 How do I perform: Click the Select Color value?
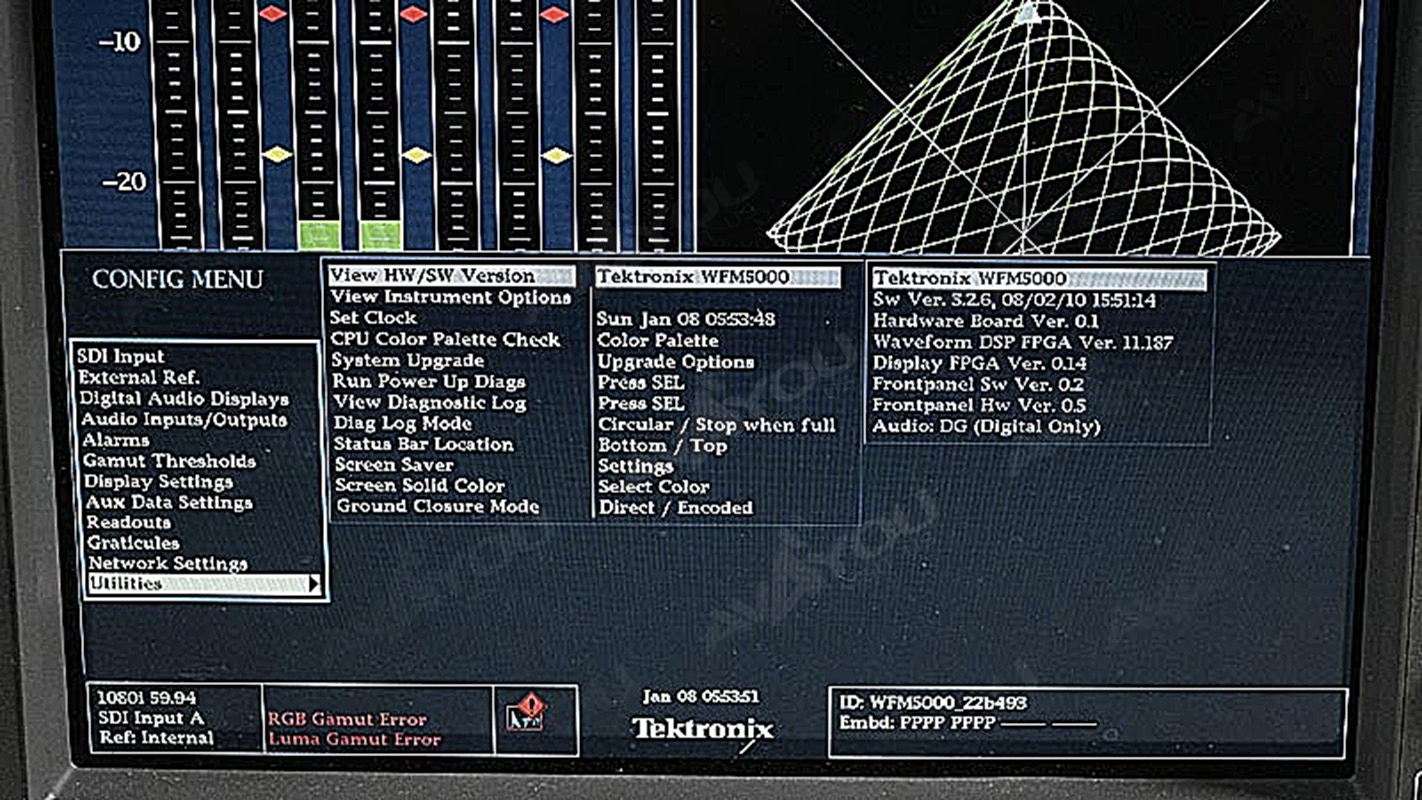coord(654,487)
